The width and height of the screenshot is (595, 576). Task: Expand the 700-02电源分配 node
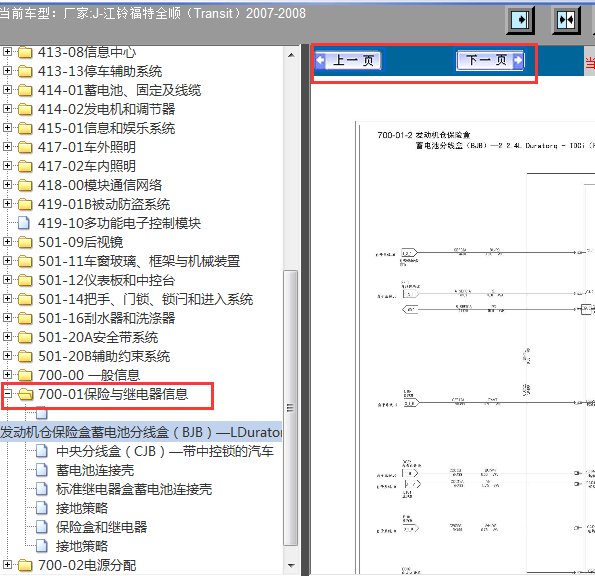tap(7, 565)
